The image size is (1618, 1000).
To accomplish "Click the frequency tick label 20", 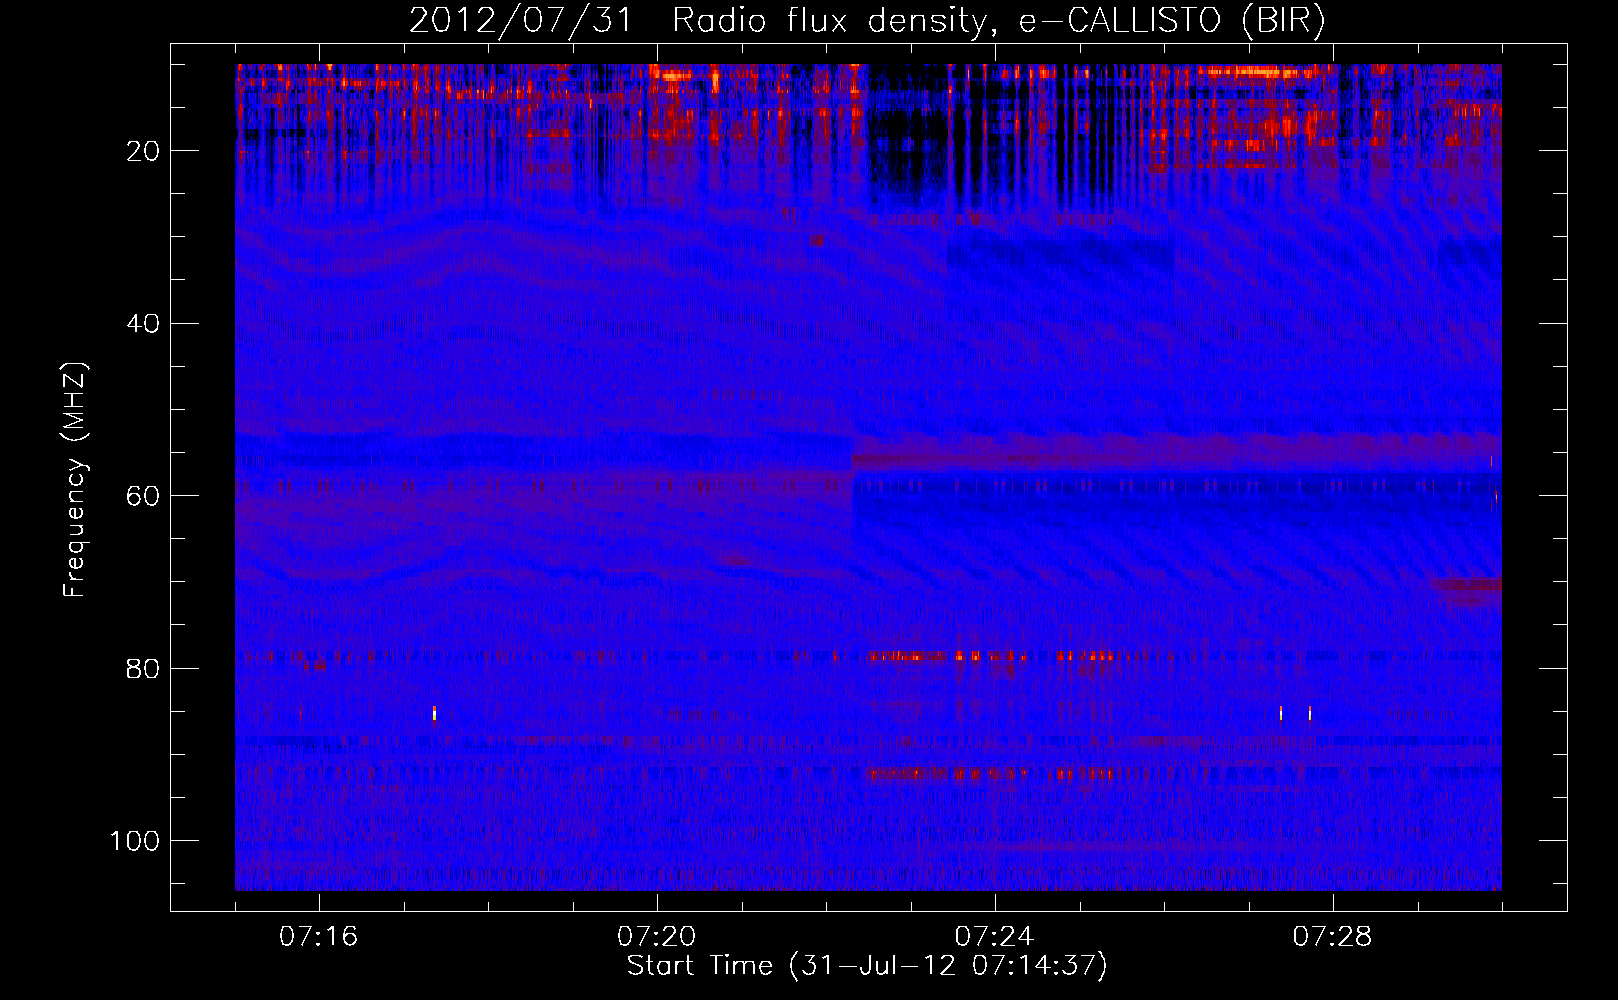I will click(143, 151).
